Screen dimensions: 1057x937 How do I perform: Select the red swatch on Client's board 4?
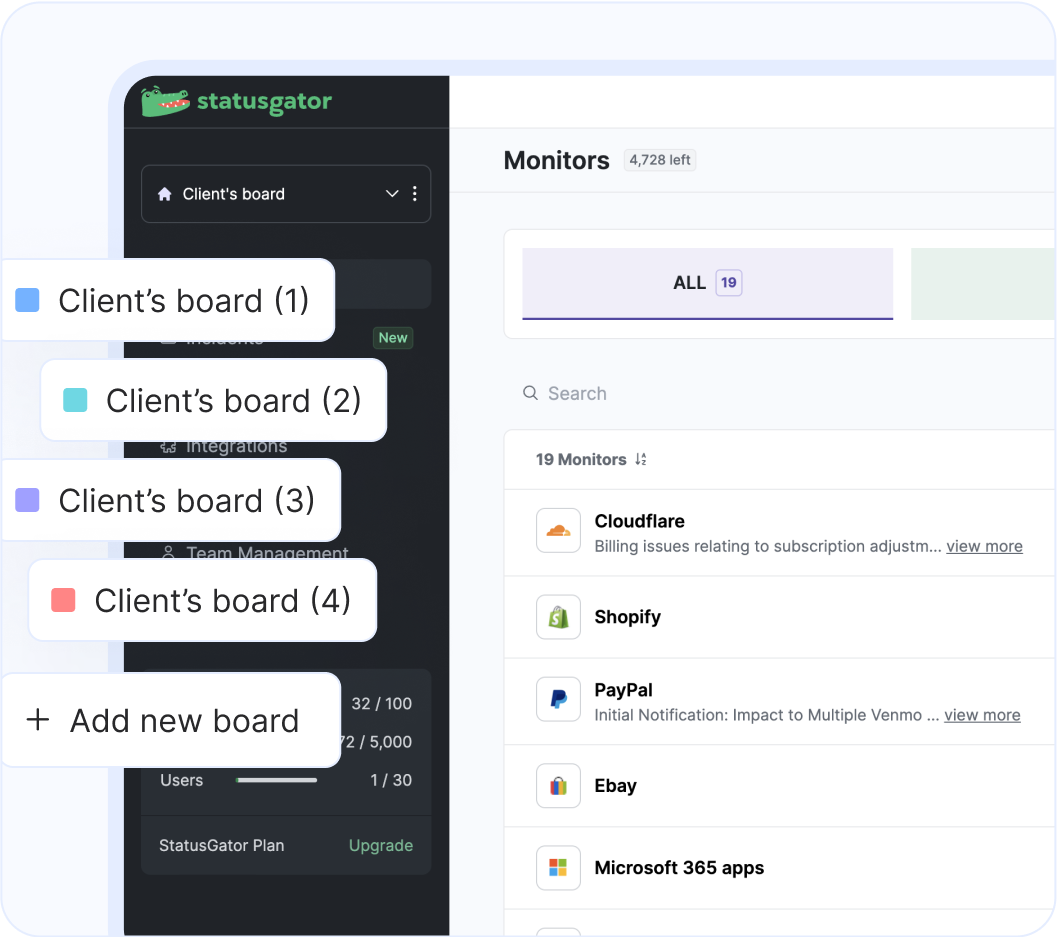[64, 600]
